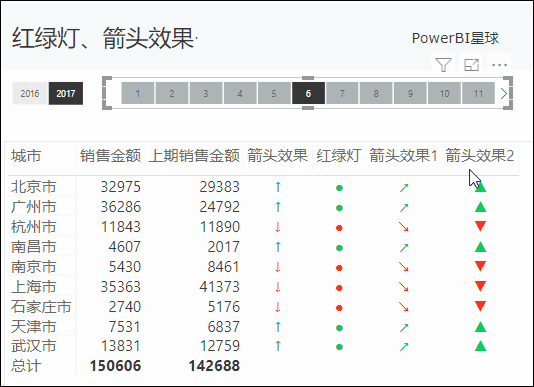Viewport: 534px width, 387px height.
Task: Click the 红绿灯 column header
Action: point(339,156)
